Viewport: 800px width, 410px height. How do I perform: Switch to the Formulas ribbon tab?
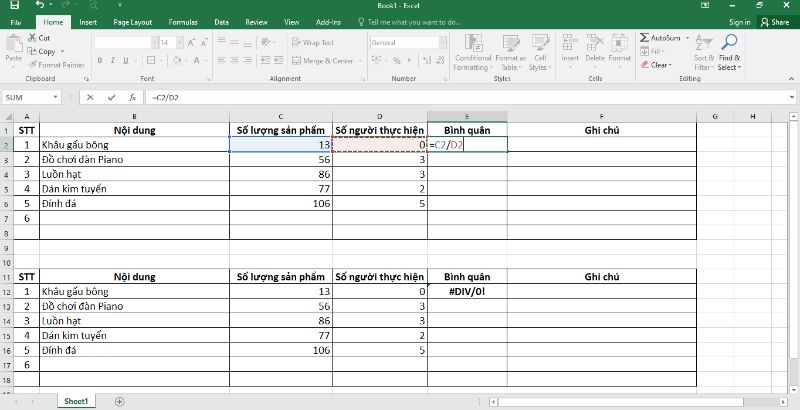pyautogui.click(x=182, y=21)
